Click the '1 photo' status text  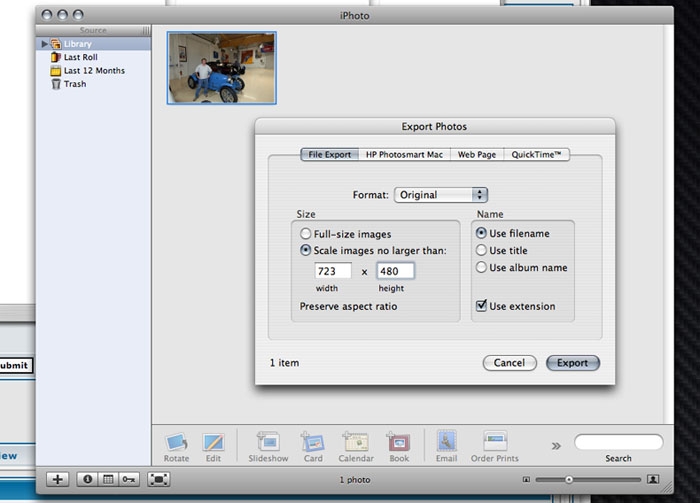click(355, 480)
